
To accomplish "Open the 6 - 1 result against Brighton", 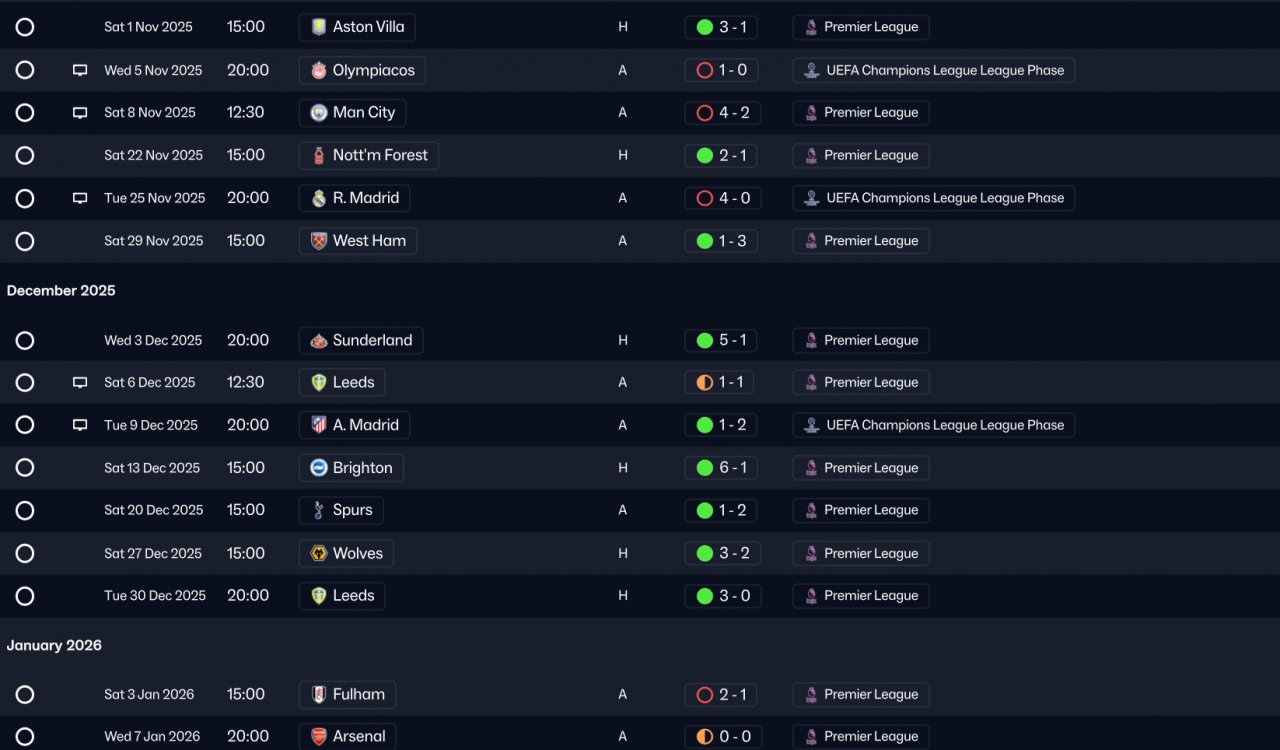I will pos(722,468).
